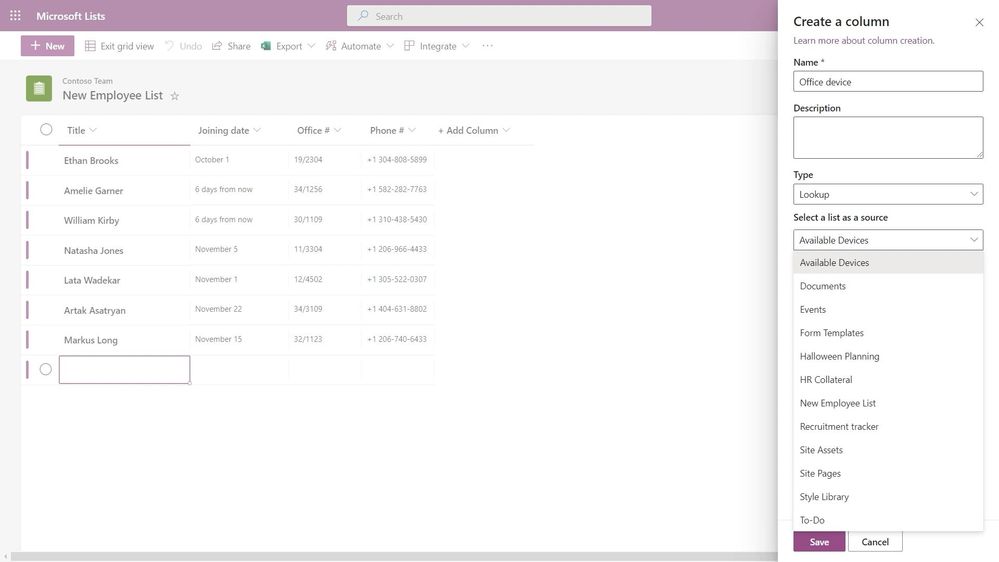Click the New Employee List green icon
The height and width of the screenshot is (562, 999).
point(39,89)
